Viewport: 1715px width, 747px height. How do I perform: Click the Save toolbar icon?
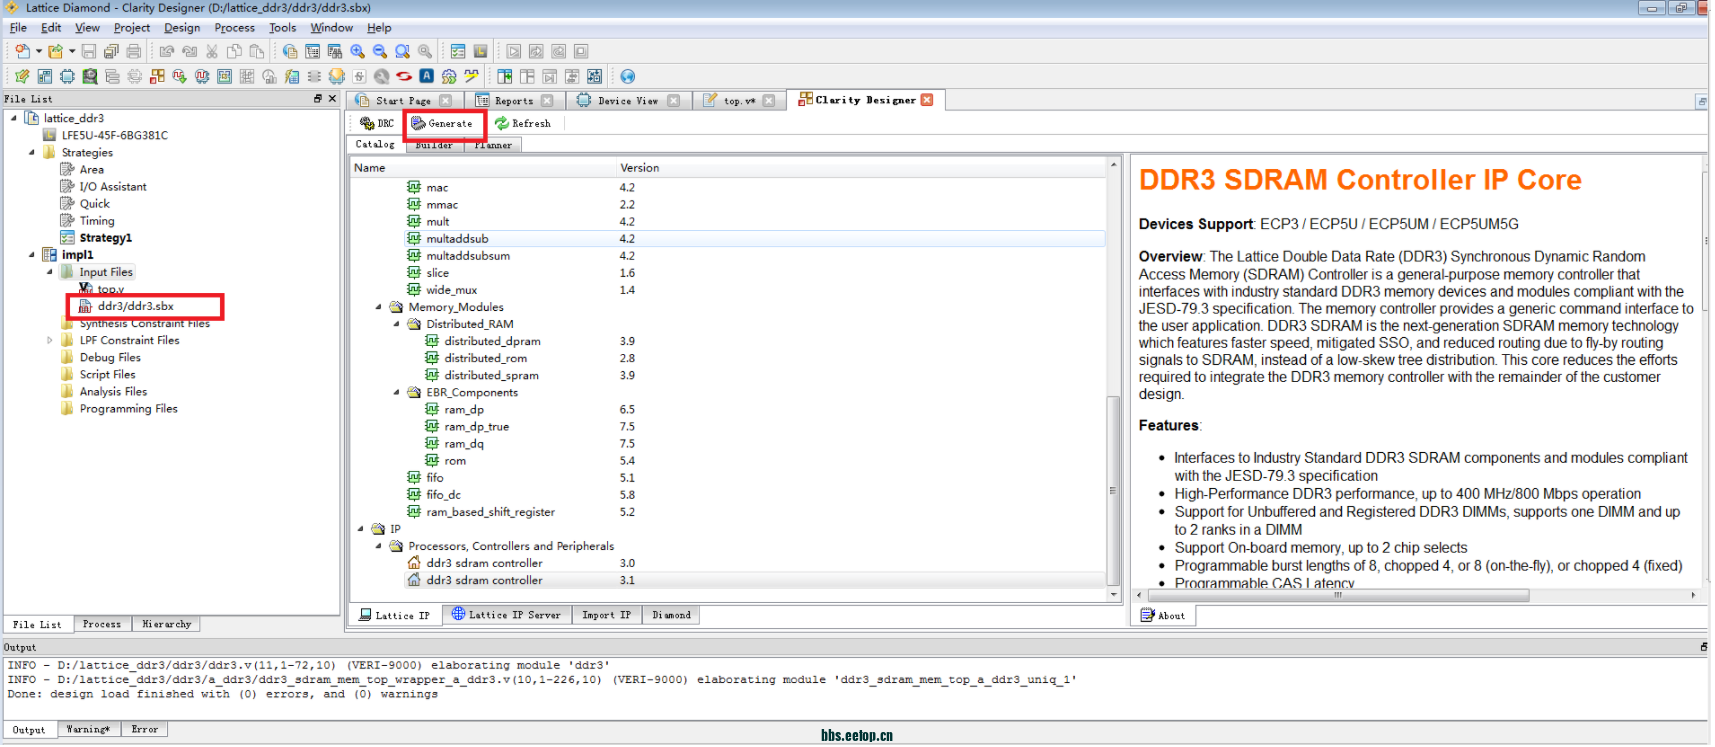pyautogui.click(x=89, y=51)
